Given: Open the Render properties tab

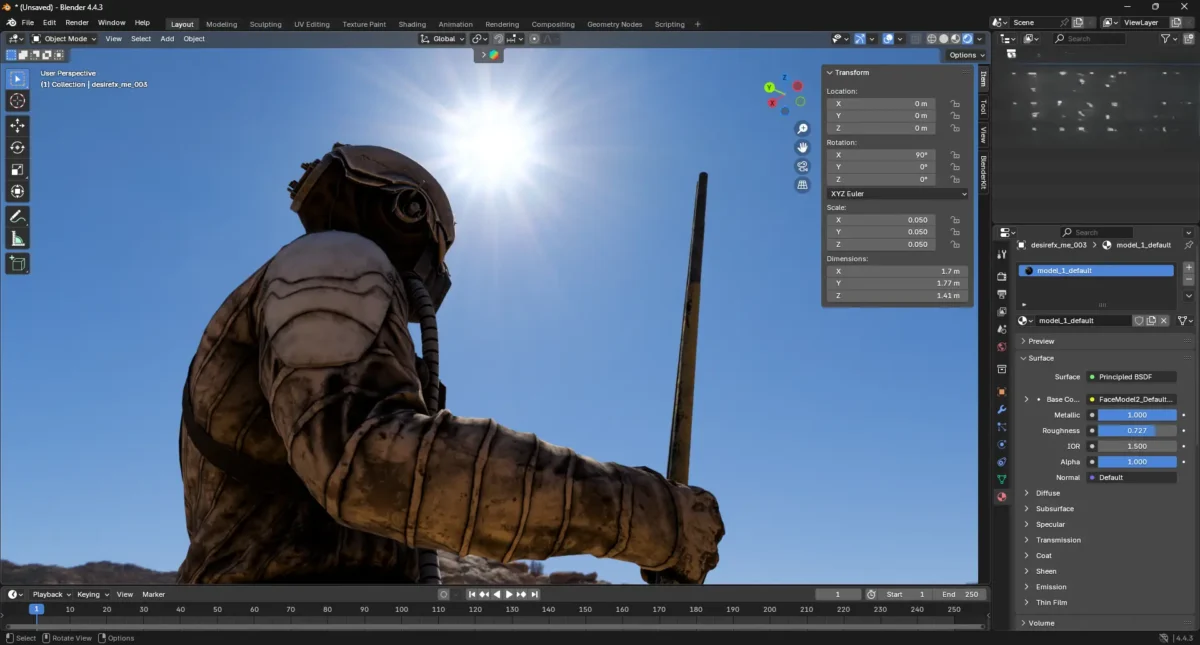Looking at the screenshot, I should [1001, 276].
